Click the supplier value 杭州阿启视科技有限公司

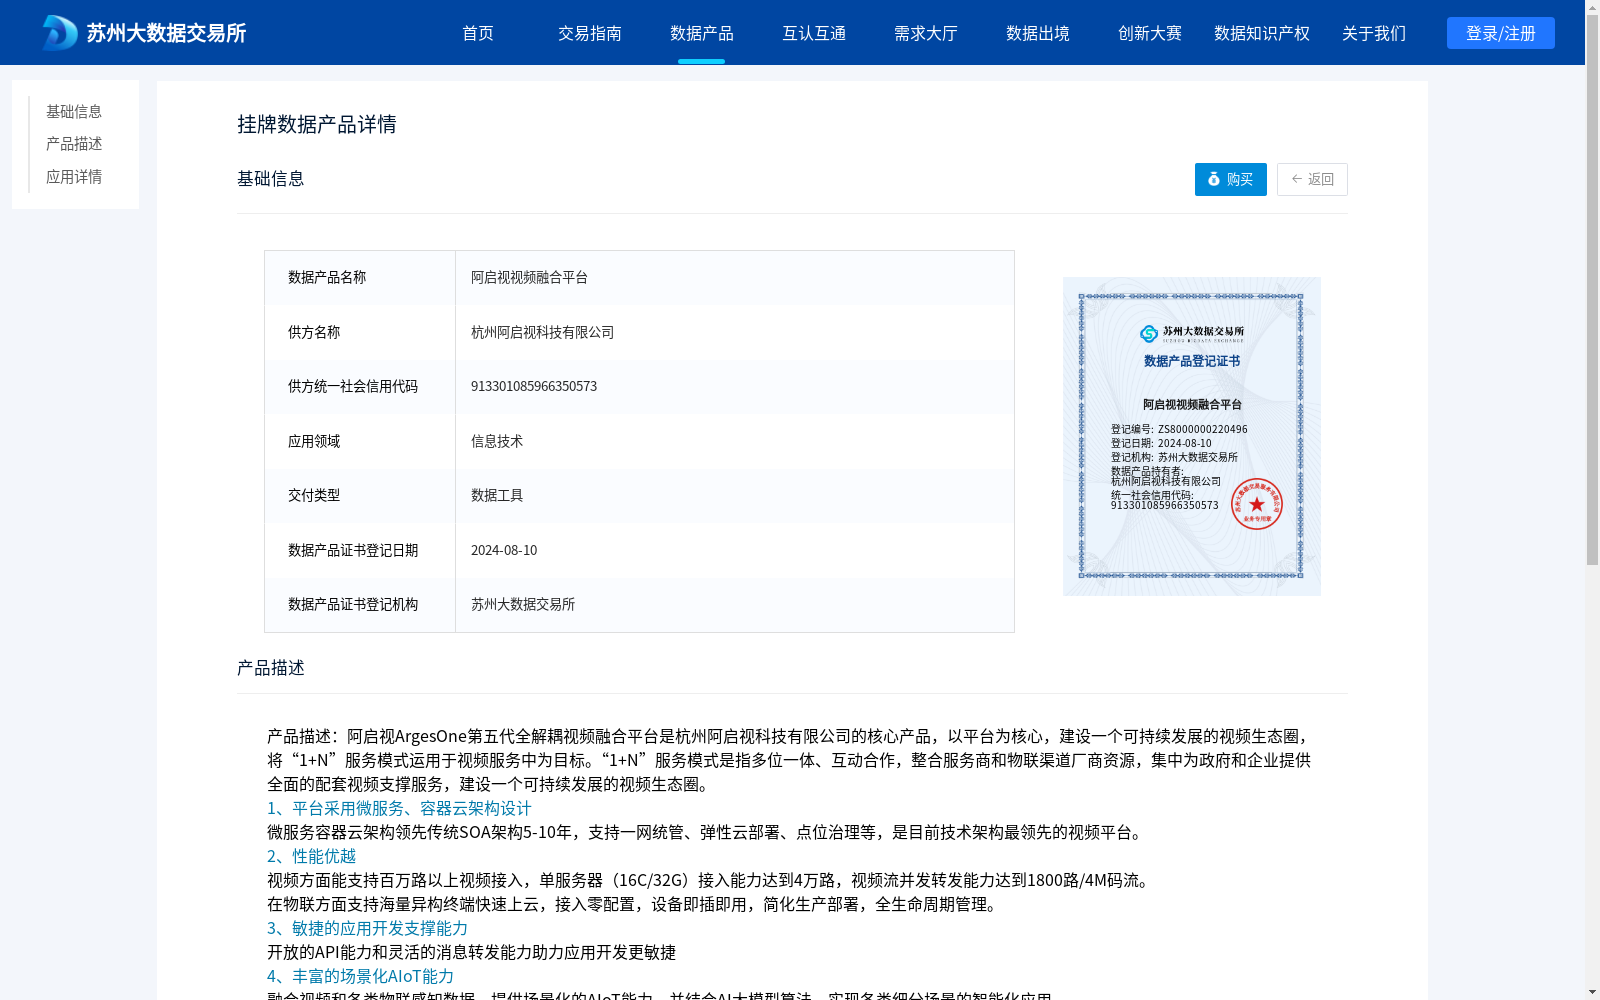(542, 332)
